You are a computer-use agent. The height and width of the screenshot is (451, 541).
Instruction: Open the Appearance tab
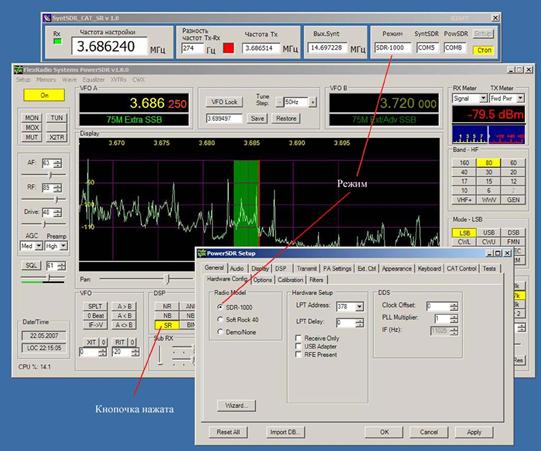396,268
